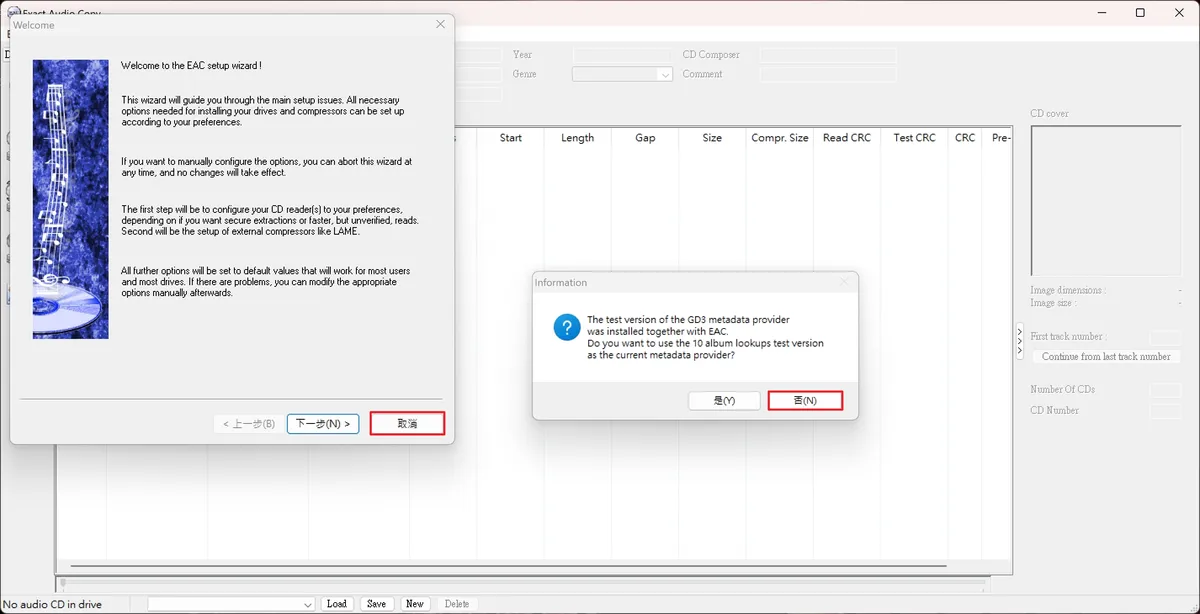This screenshot has width=1200, height=614.
Task: Click 下一步(N) > to continue the wizard
Action: 323,424
